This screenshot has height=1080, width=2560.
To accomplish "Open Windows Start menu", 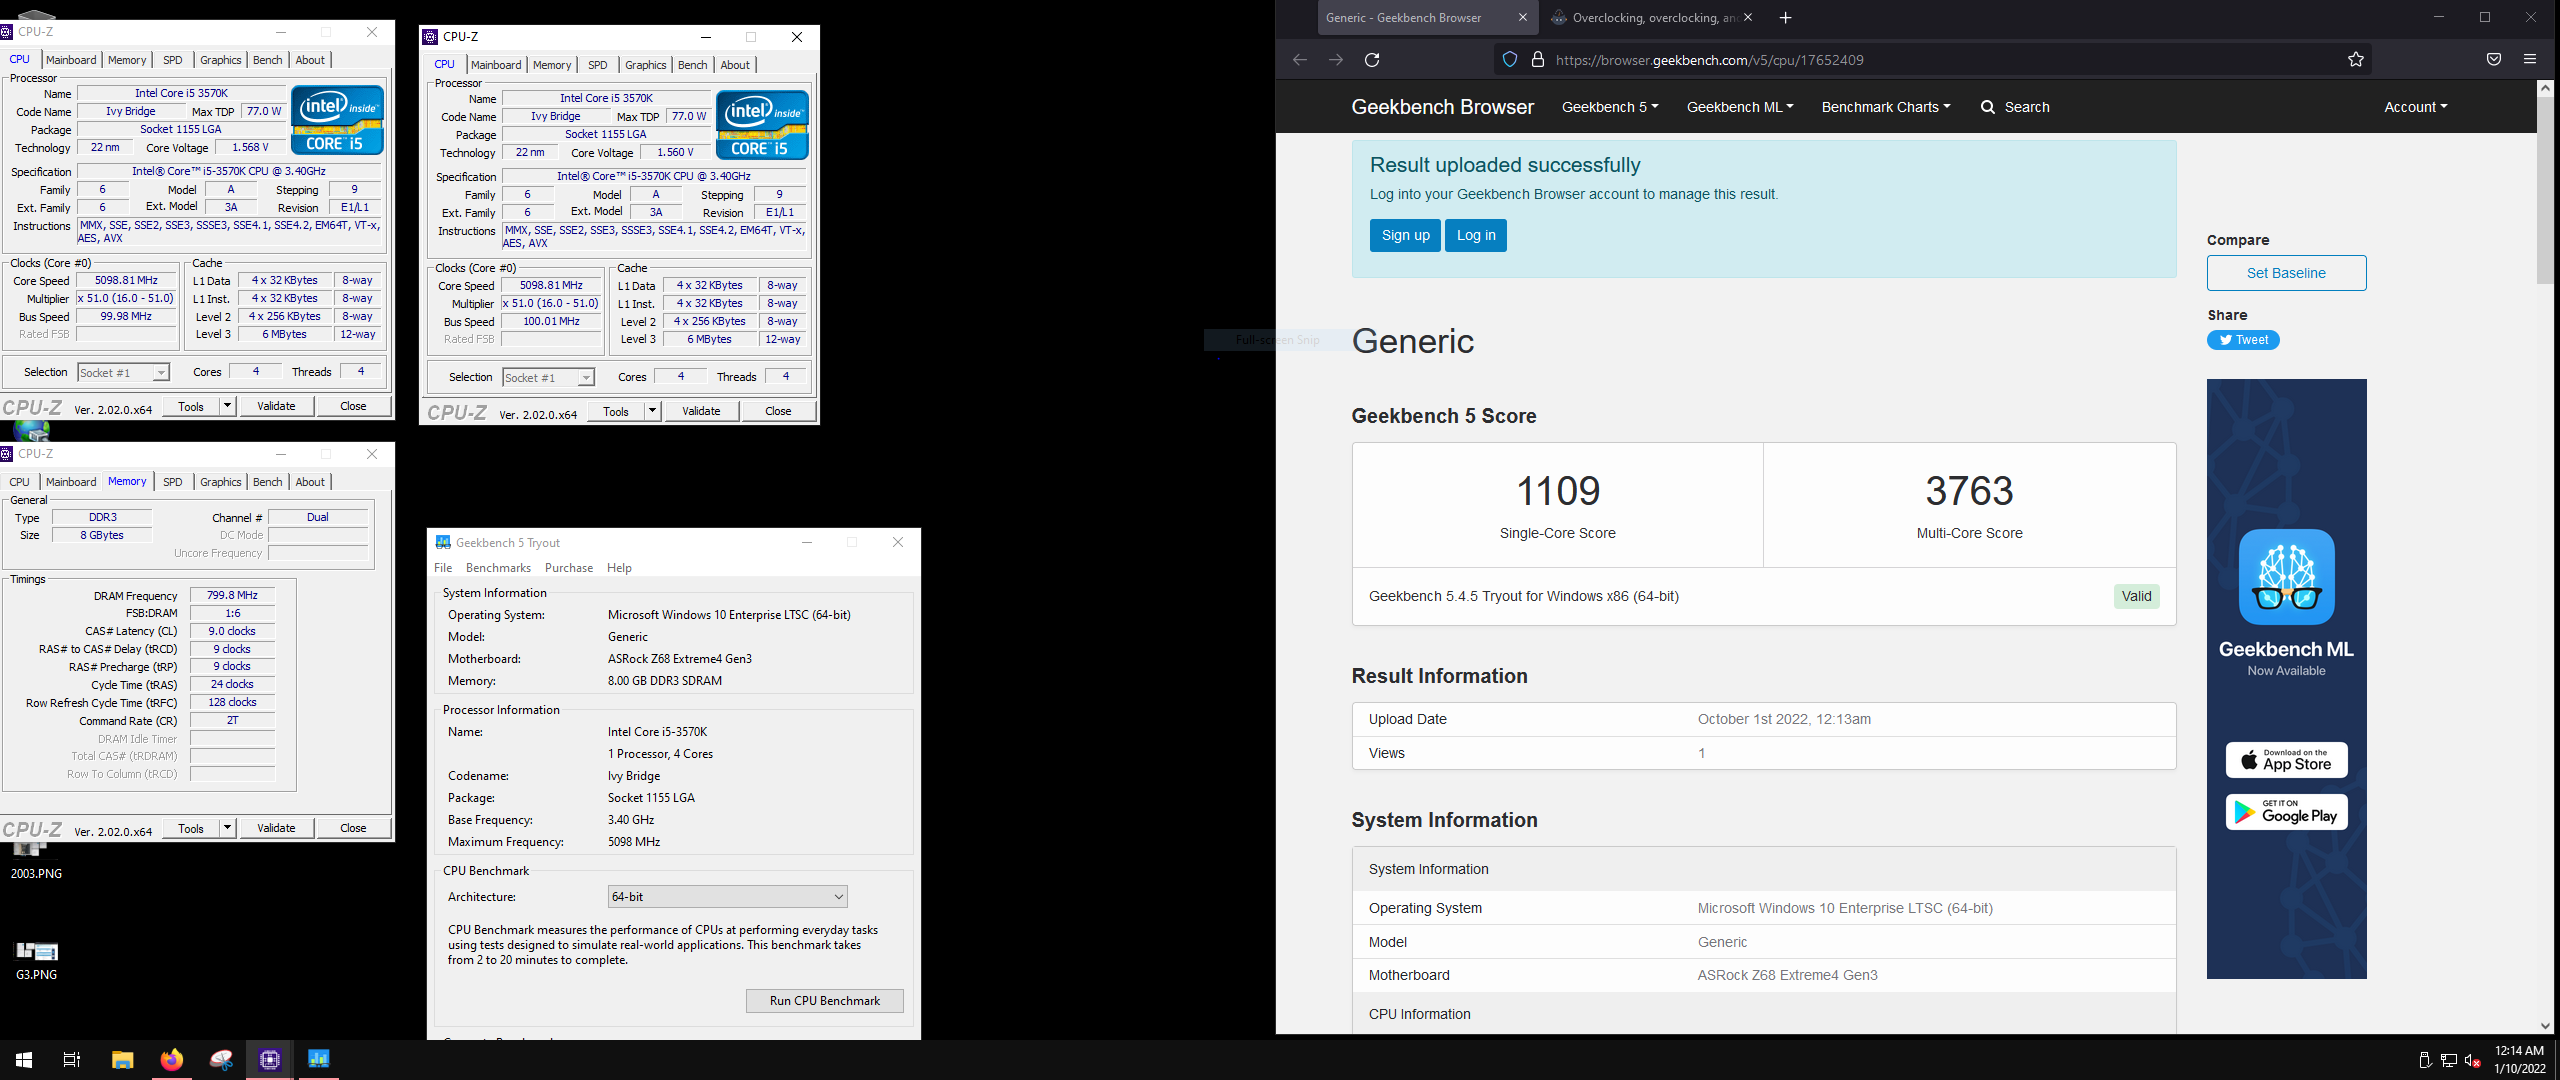I will tap(24, 1060).
